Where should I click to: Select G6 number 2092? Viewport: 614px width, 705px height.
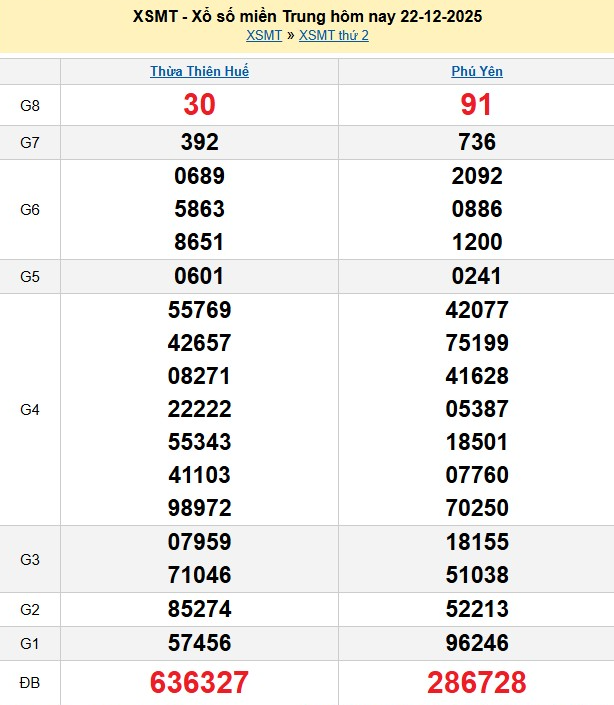477,176
